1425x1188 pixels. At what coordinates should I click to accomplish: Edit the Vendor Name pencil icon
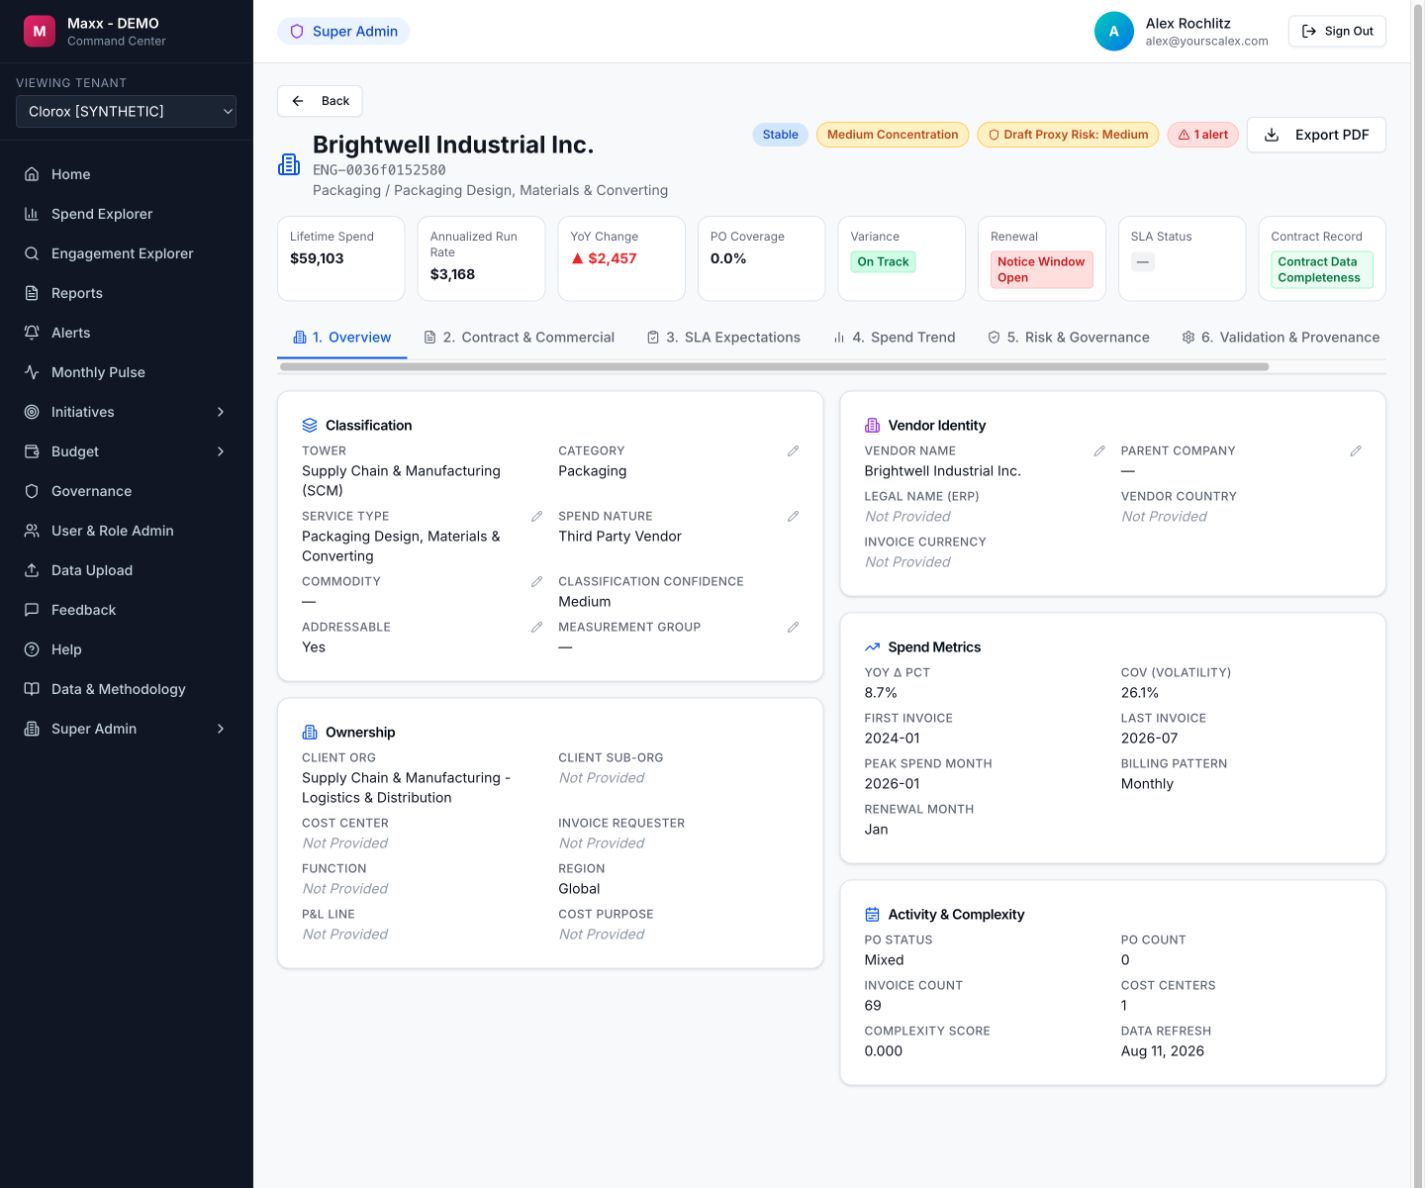click(x=1099, y=451)
